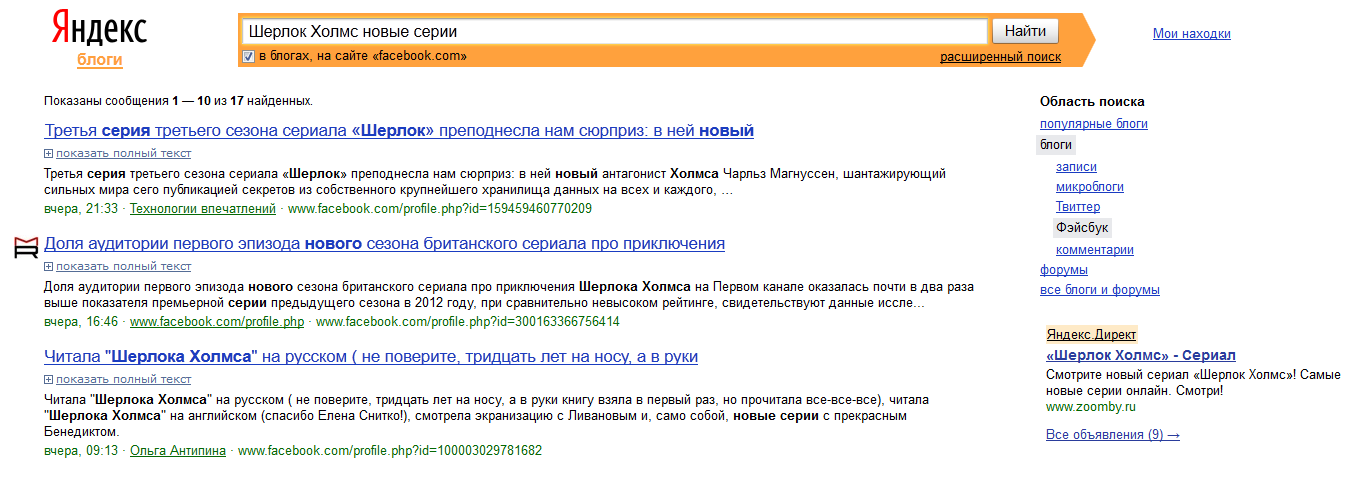Screen dimensions: 1346x477
Task: Click the Яндекс logo
Action: click(x=99, y=29)
